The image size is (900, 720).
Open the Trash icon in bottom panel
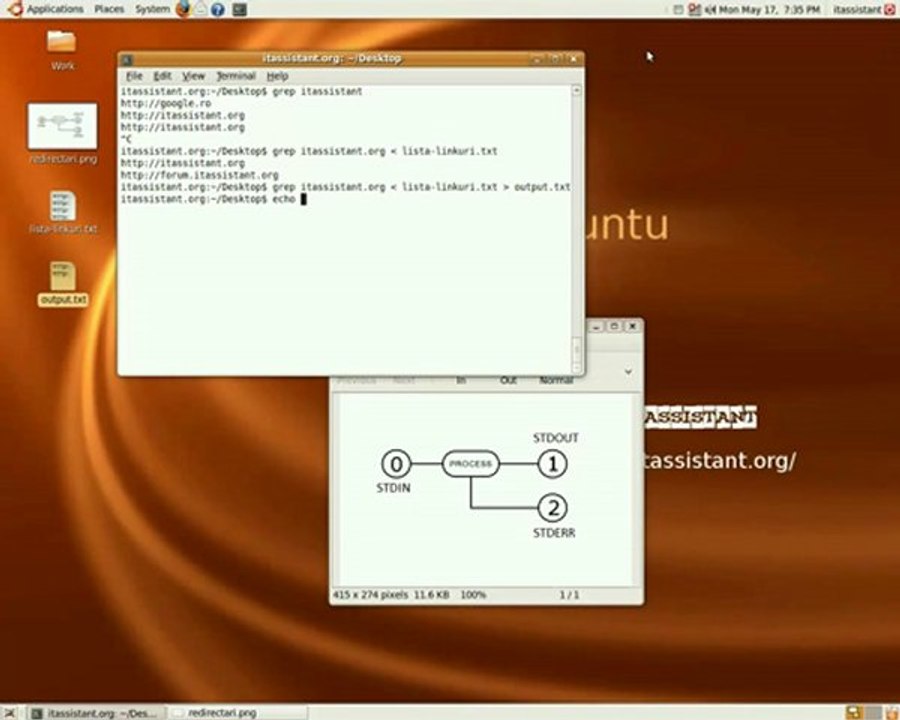pos(890,713)
